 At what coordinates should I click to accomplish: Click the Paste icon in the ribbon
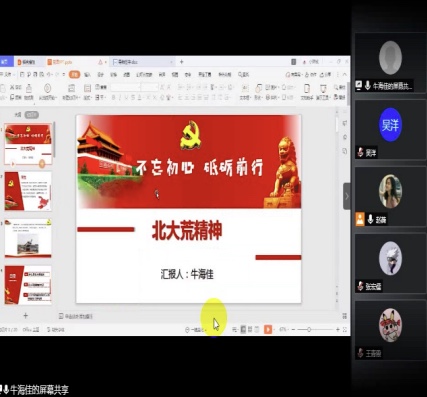[x=2, y=88]
